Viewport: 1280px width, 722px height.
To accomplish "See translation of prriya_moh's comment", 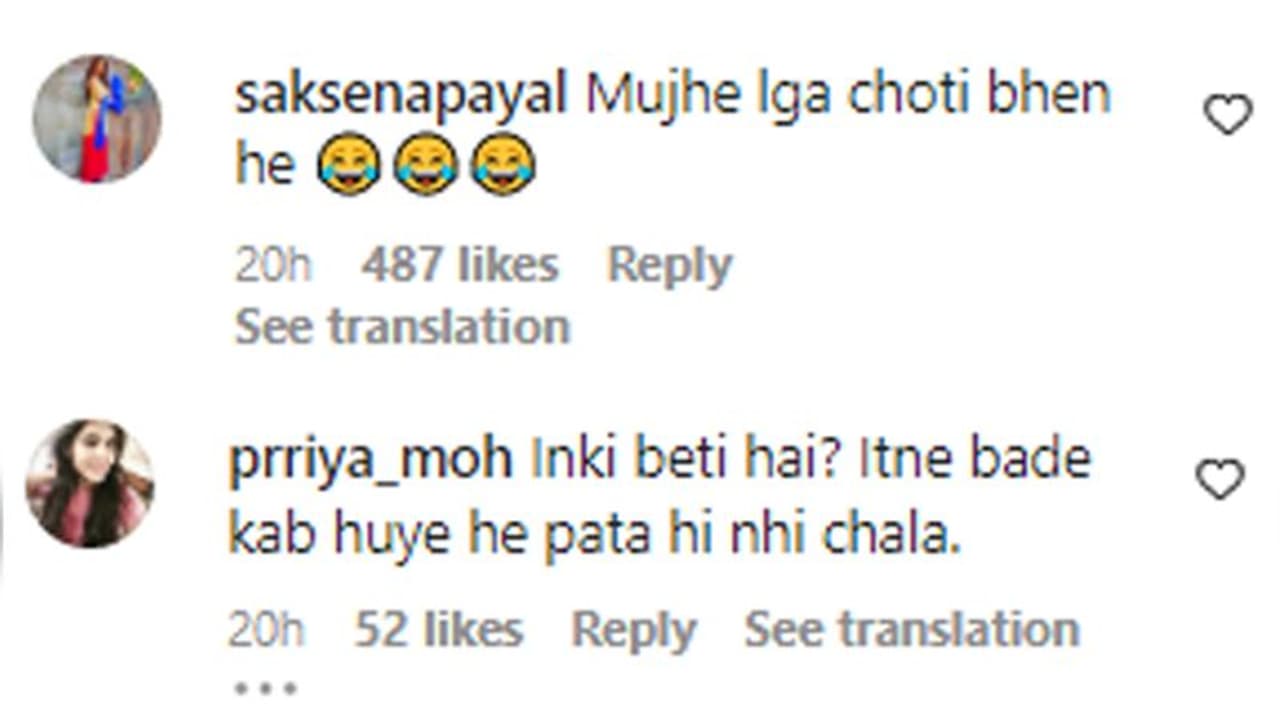I will tap(911, 630).
